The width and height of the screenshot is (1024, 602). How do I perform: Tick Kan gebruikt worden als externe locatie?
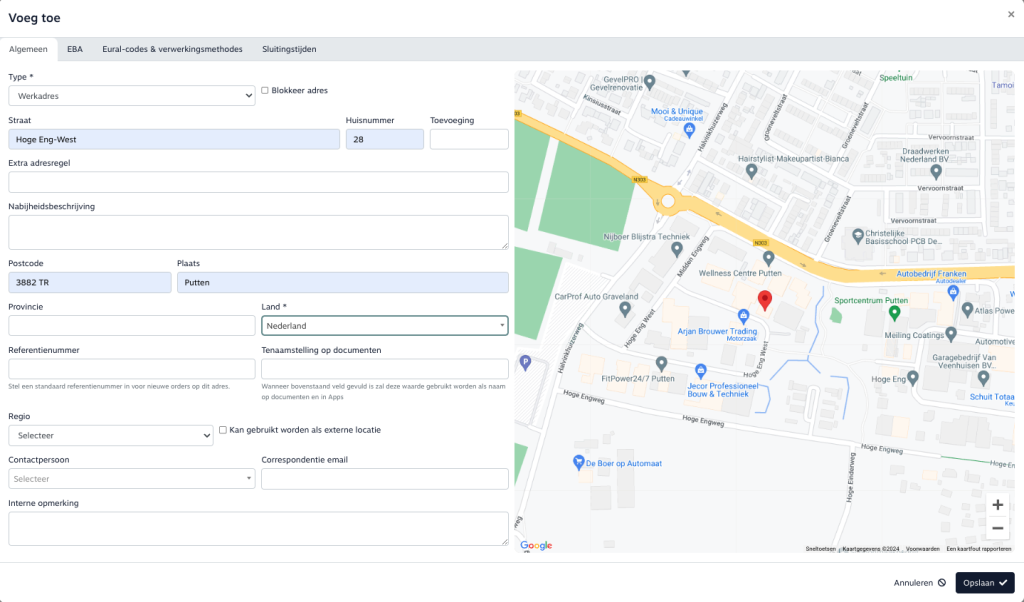point(223,430)
